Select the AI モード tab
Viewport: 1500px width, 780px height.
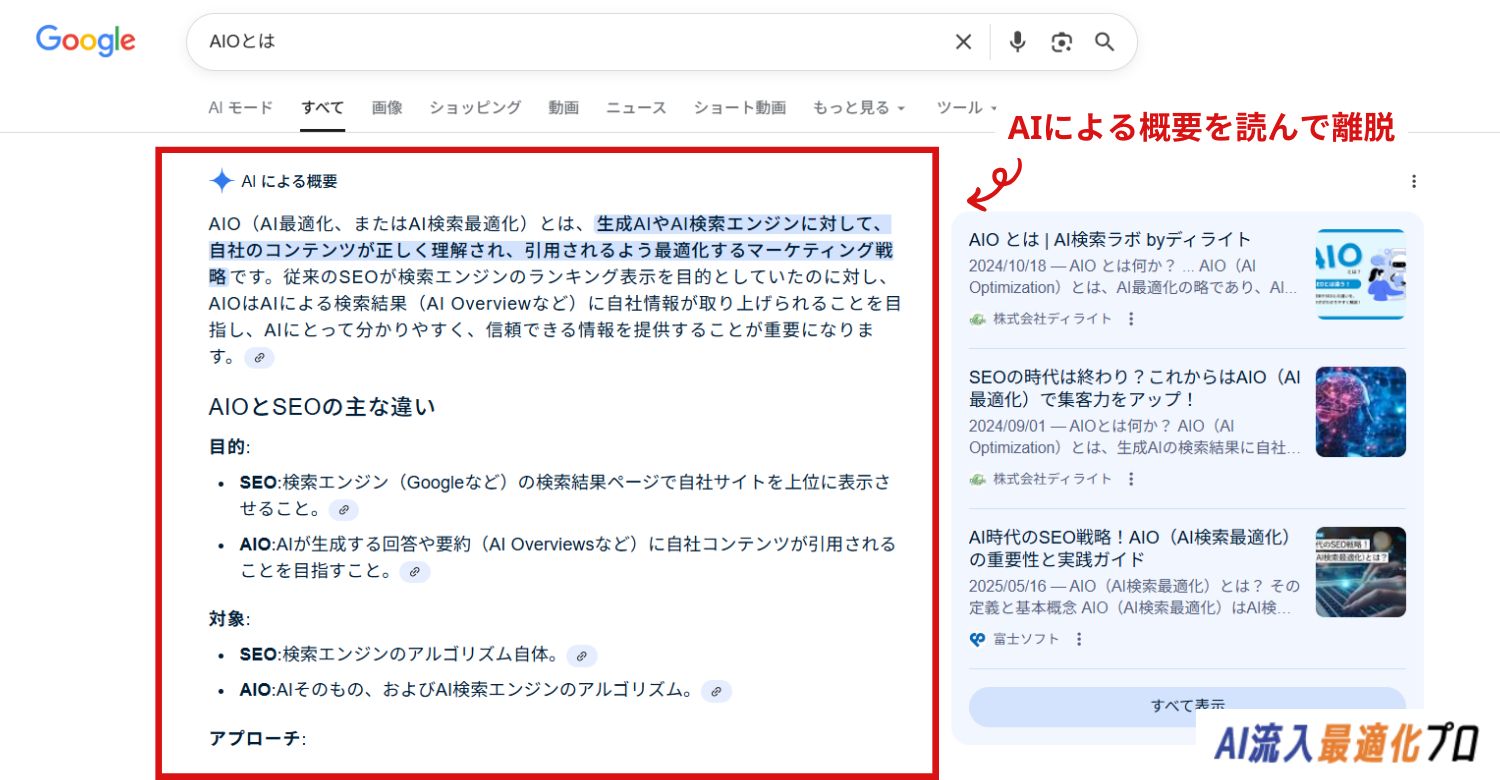coord(240,108)
